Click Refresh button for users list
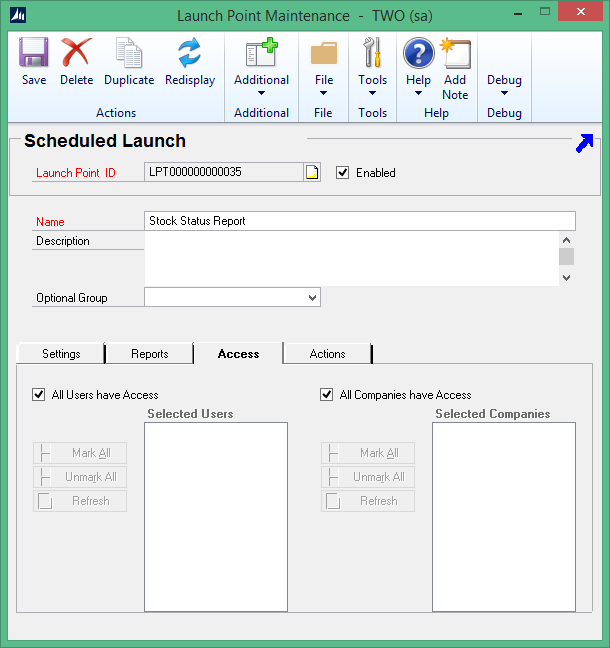The image size is (610, 648). click(x=80, y=501)
